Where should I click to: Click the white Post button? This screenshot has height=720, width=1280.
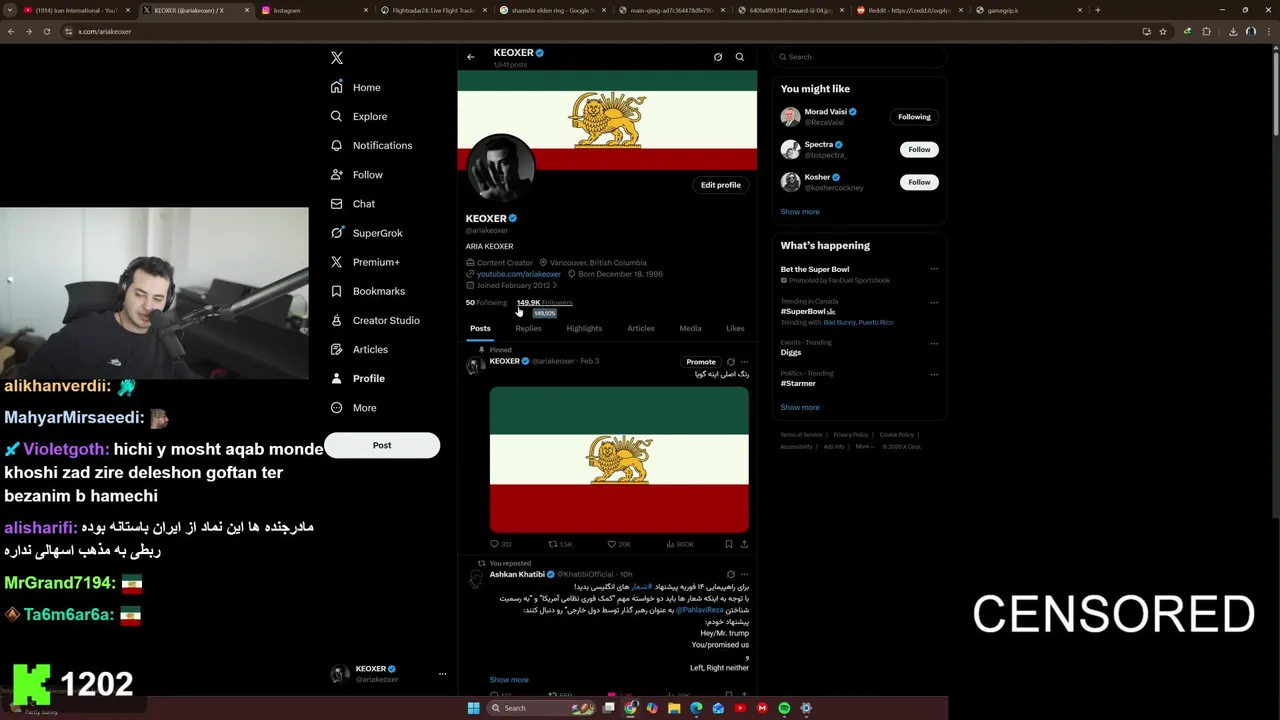coord(382,445)
